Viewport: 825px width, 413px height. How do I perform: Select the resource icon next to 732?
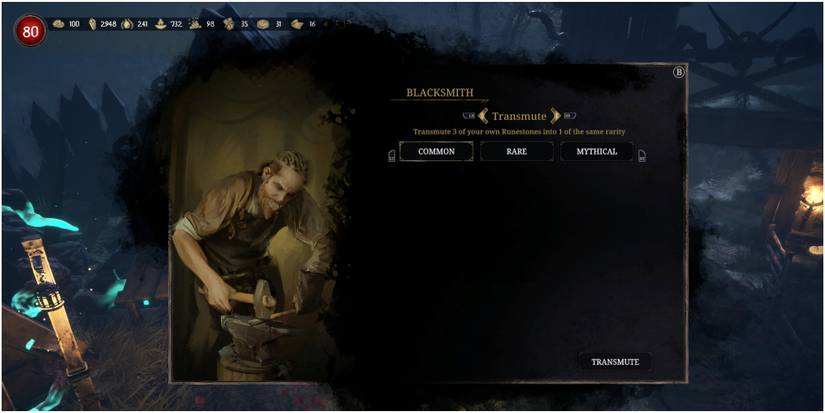point(161,24)
